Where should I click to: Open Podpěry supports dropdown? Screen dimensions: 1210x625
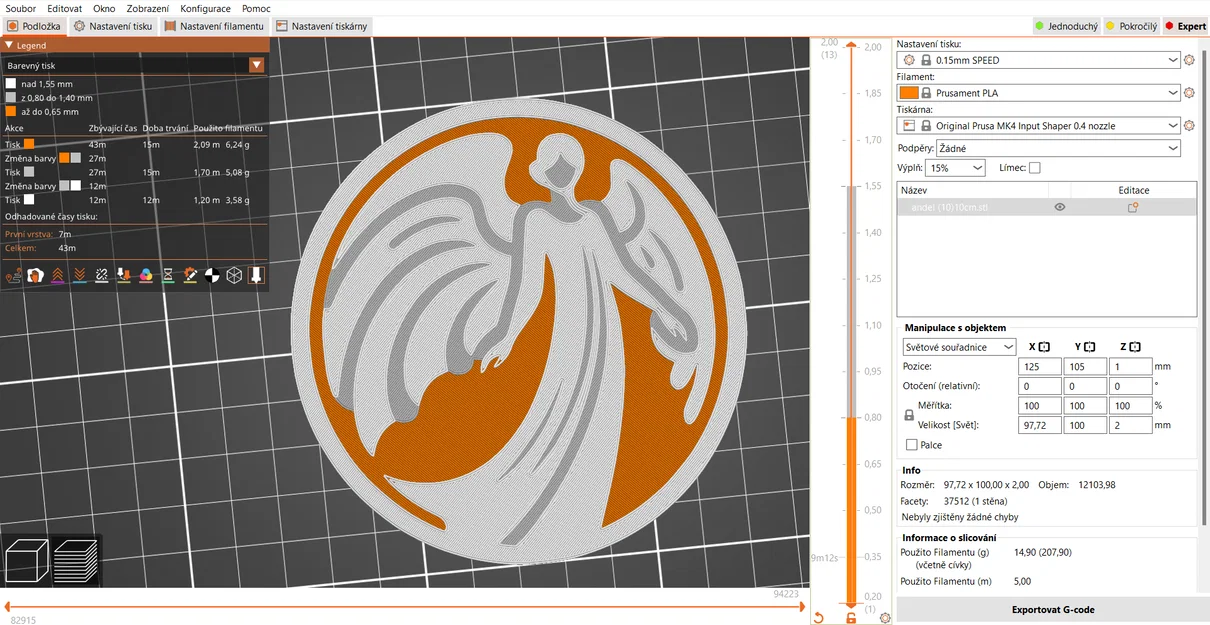click(1060, 148)
